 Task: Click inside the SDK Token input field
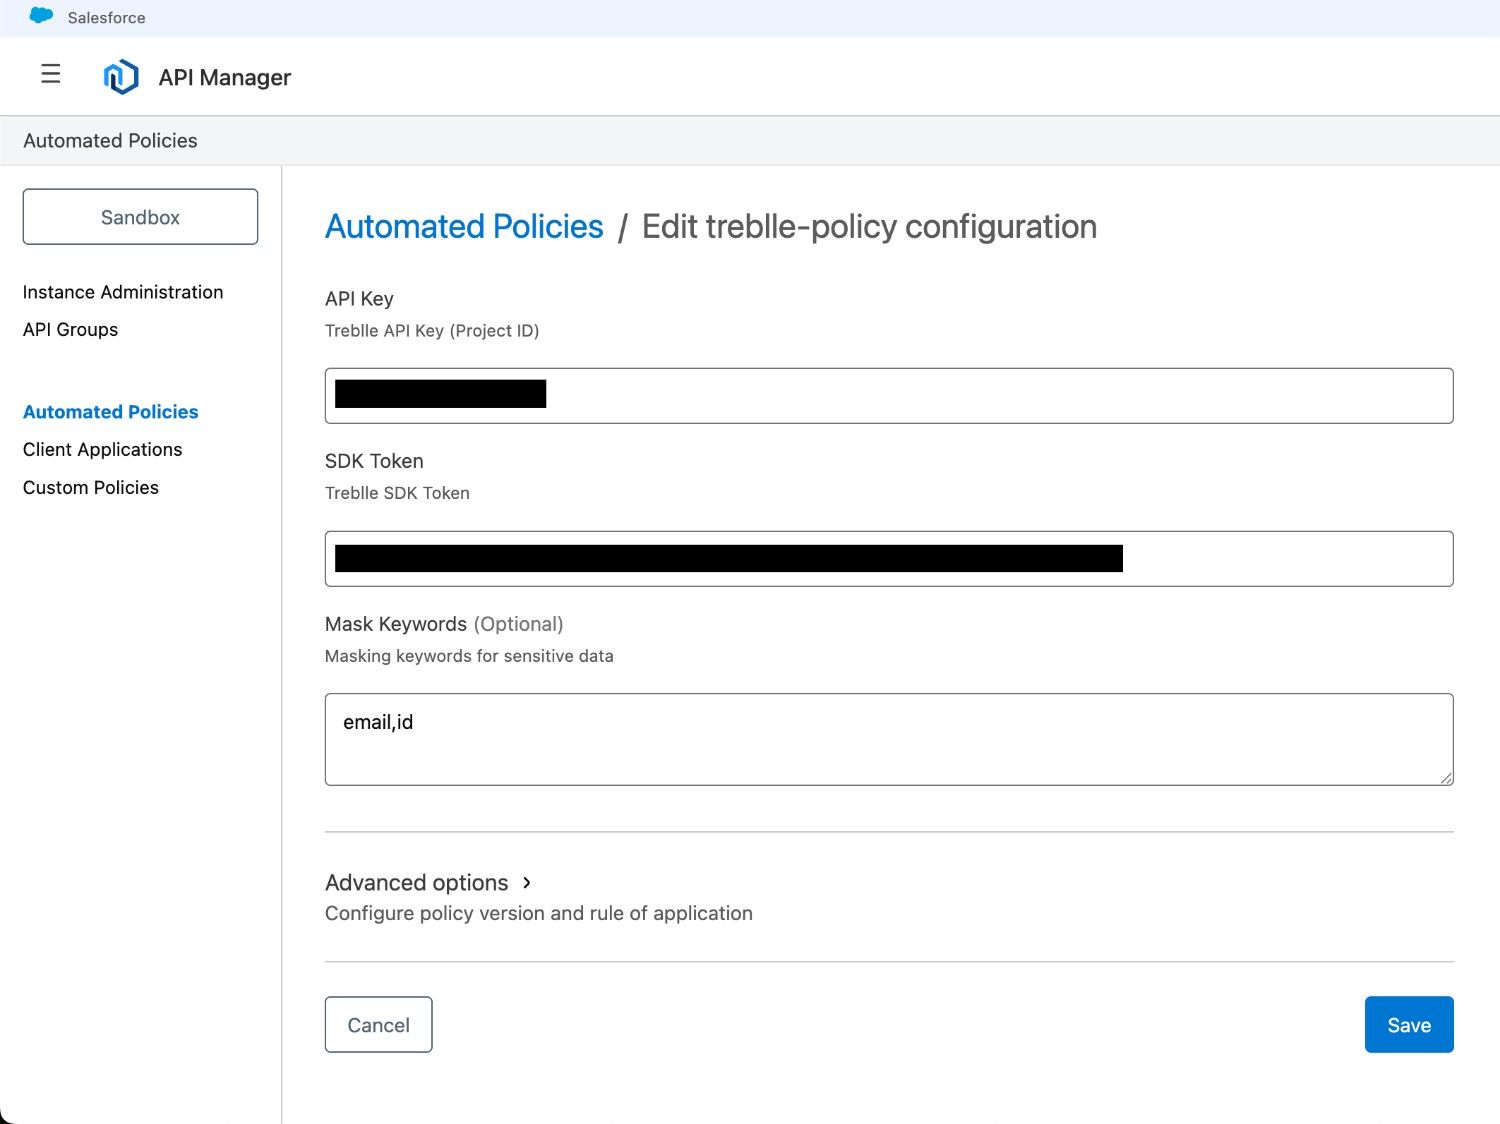click(888, 558)
